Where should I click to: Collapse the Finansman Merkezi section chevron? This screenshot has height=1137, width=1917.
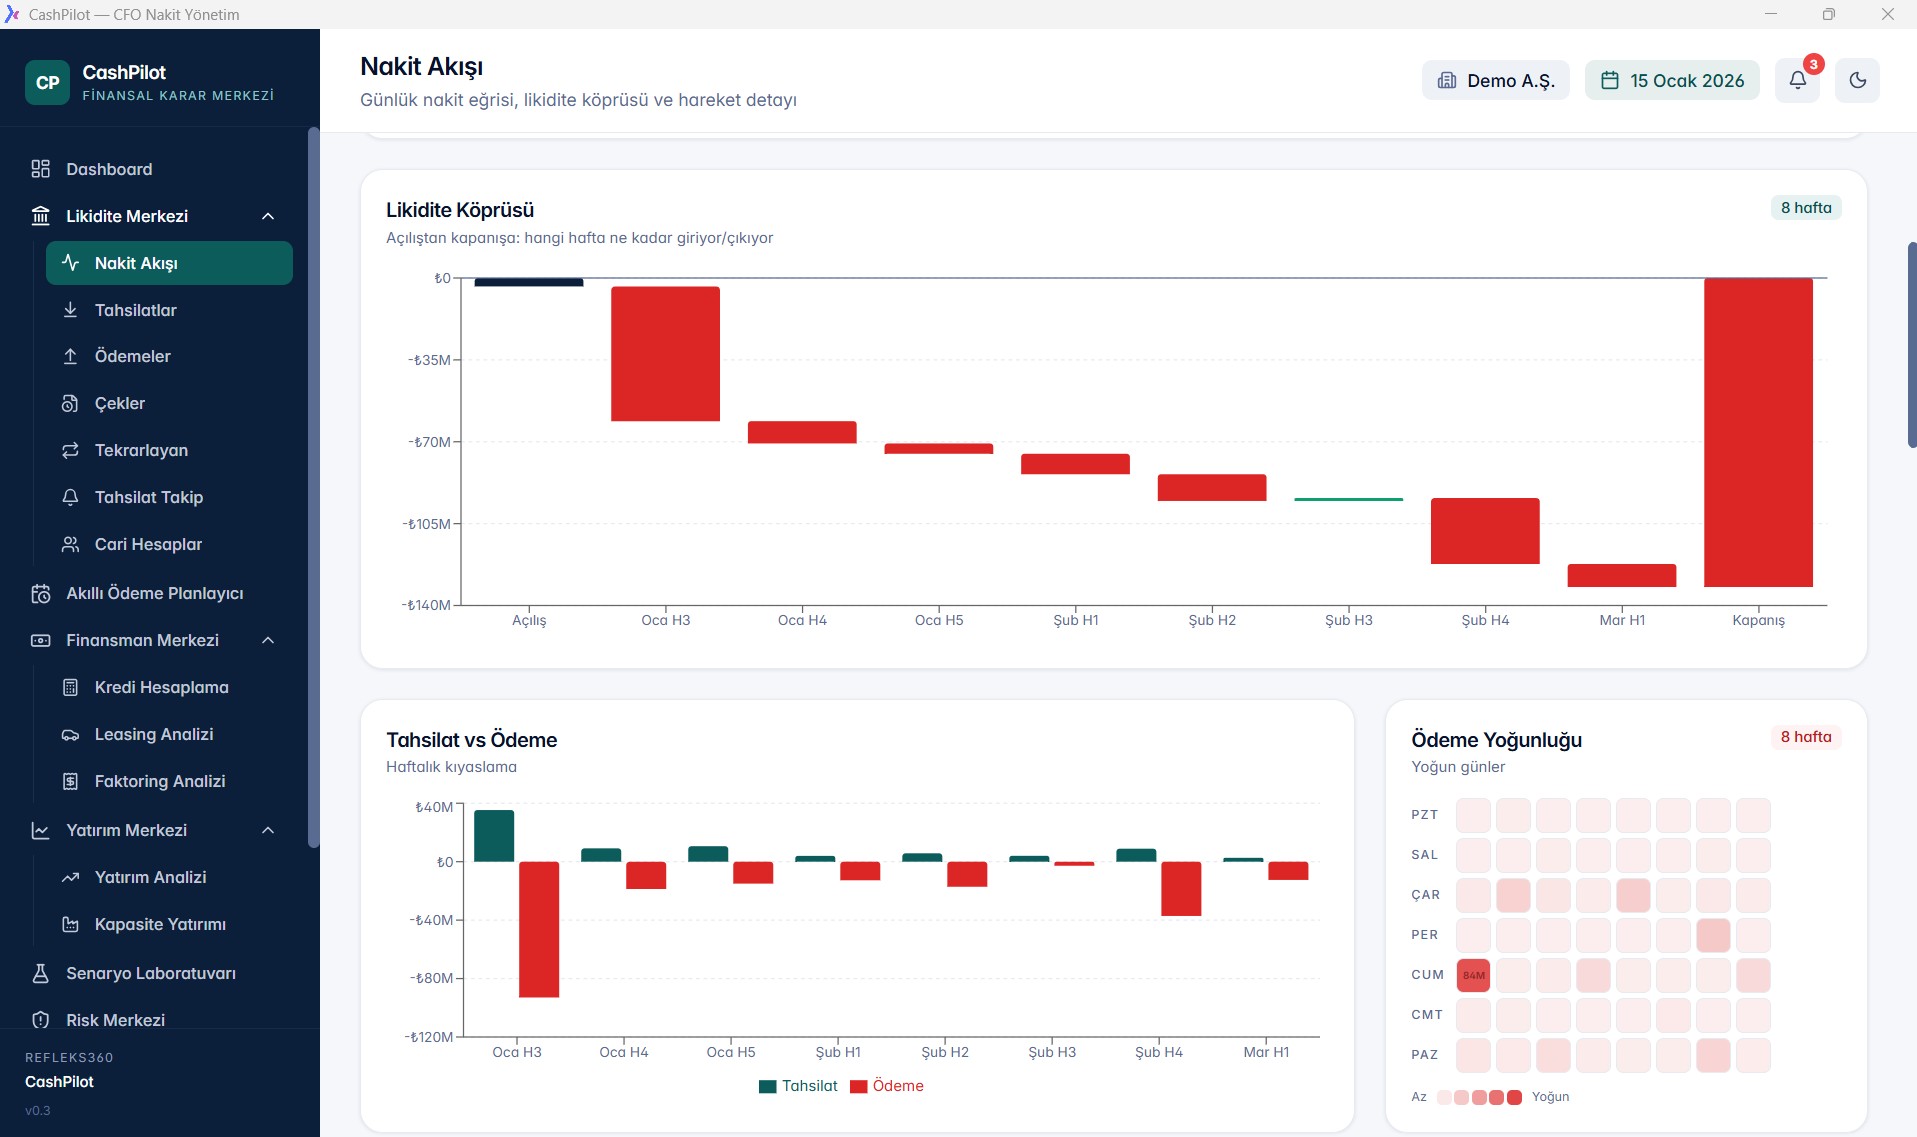point(268,640)
